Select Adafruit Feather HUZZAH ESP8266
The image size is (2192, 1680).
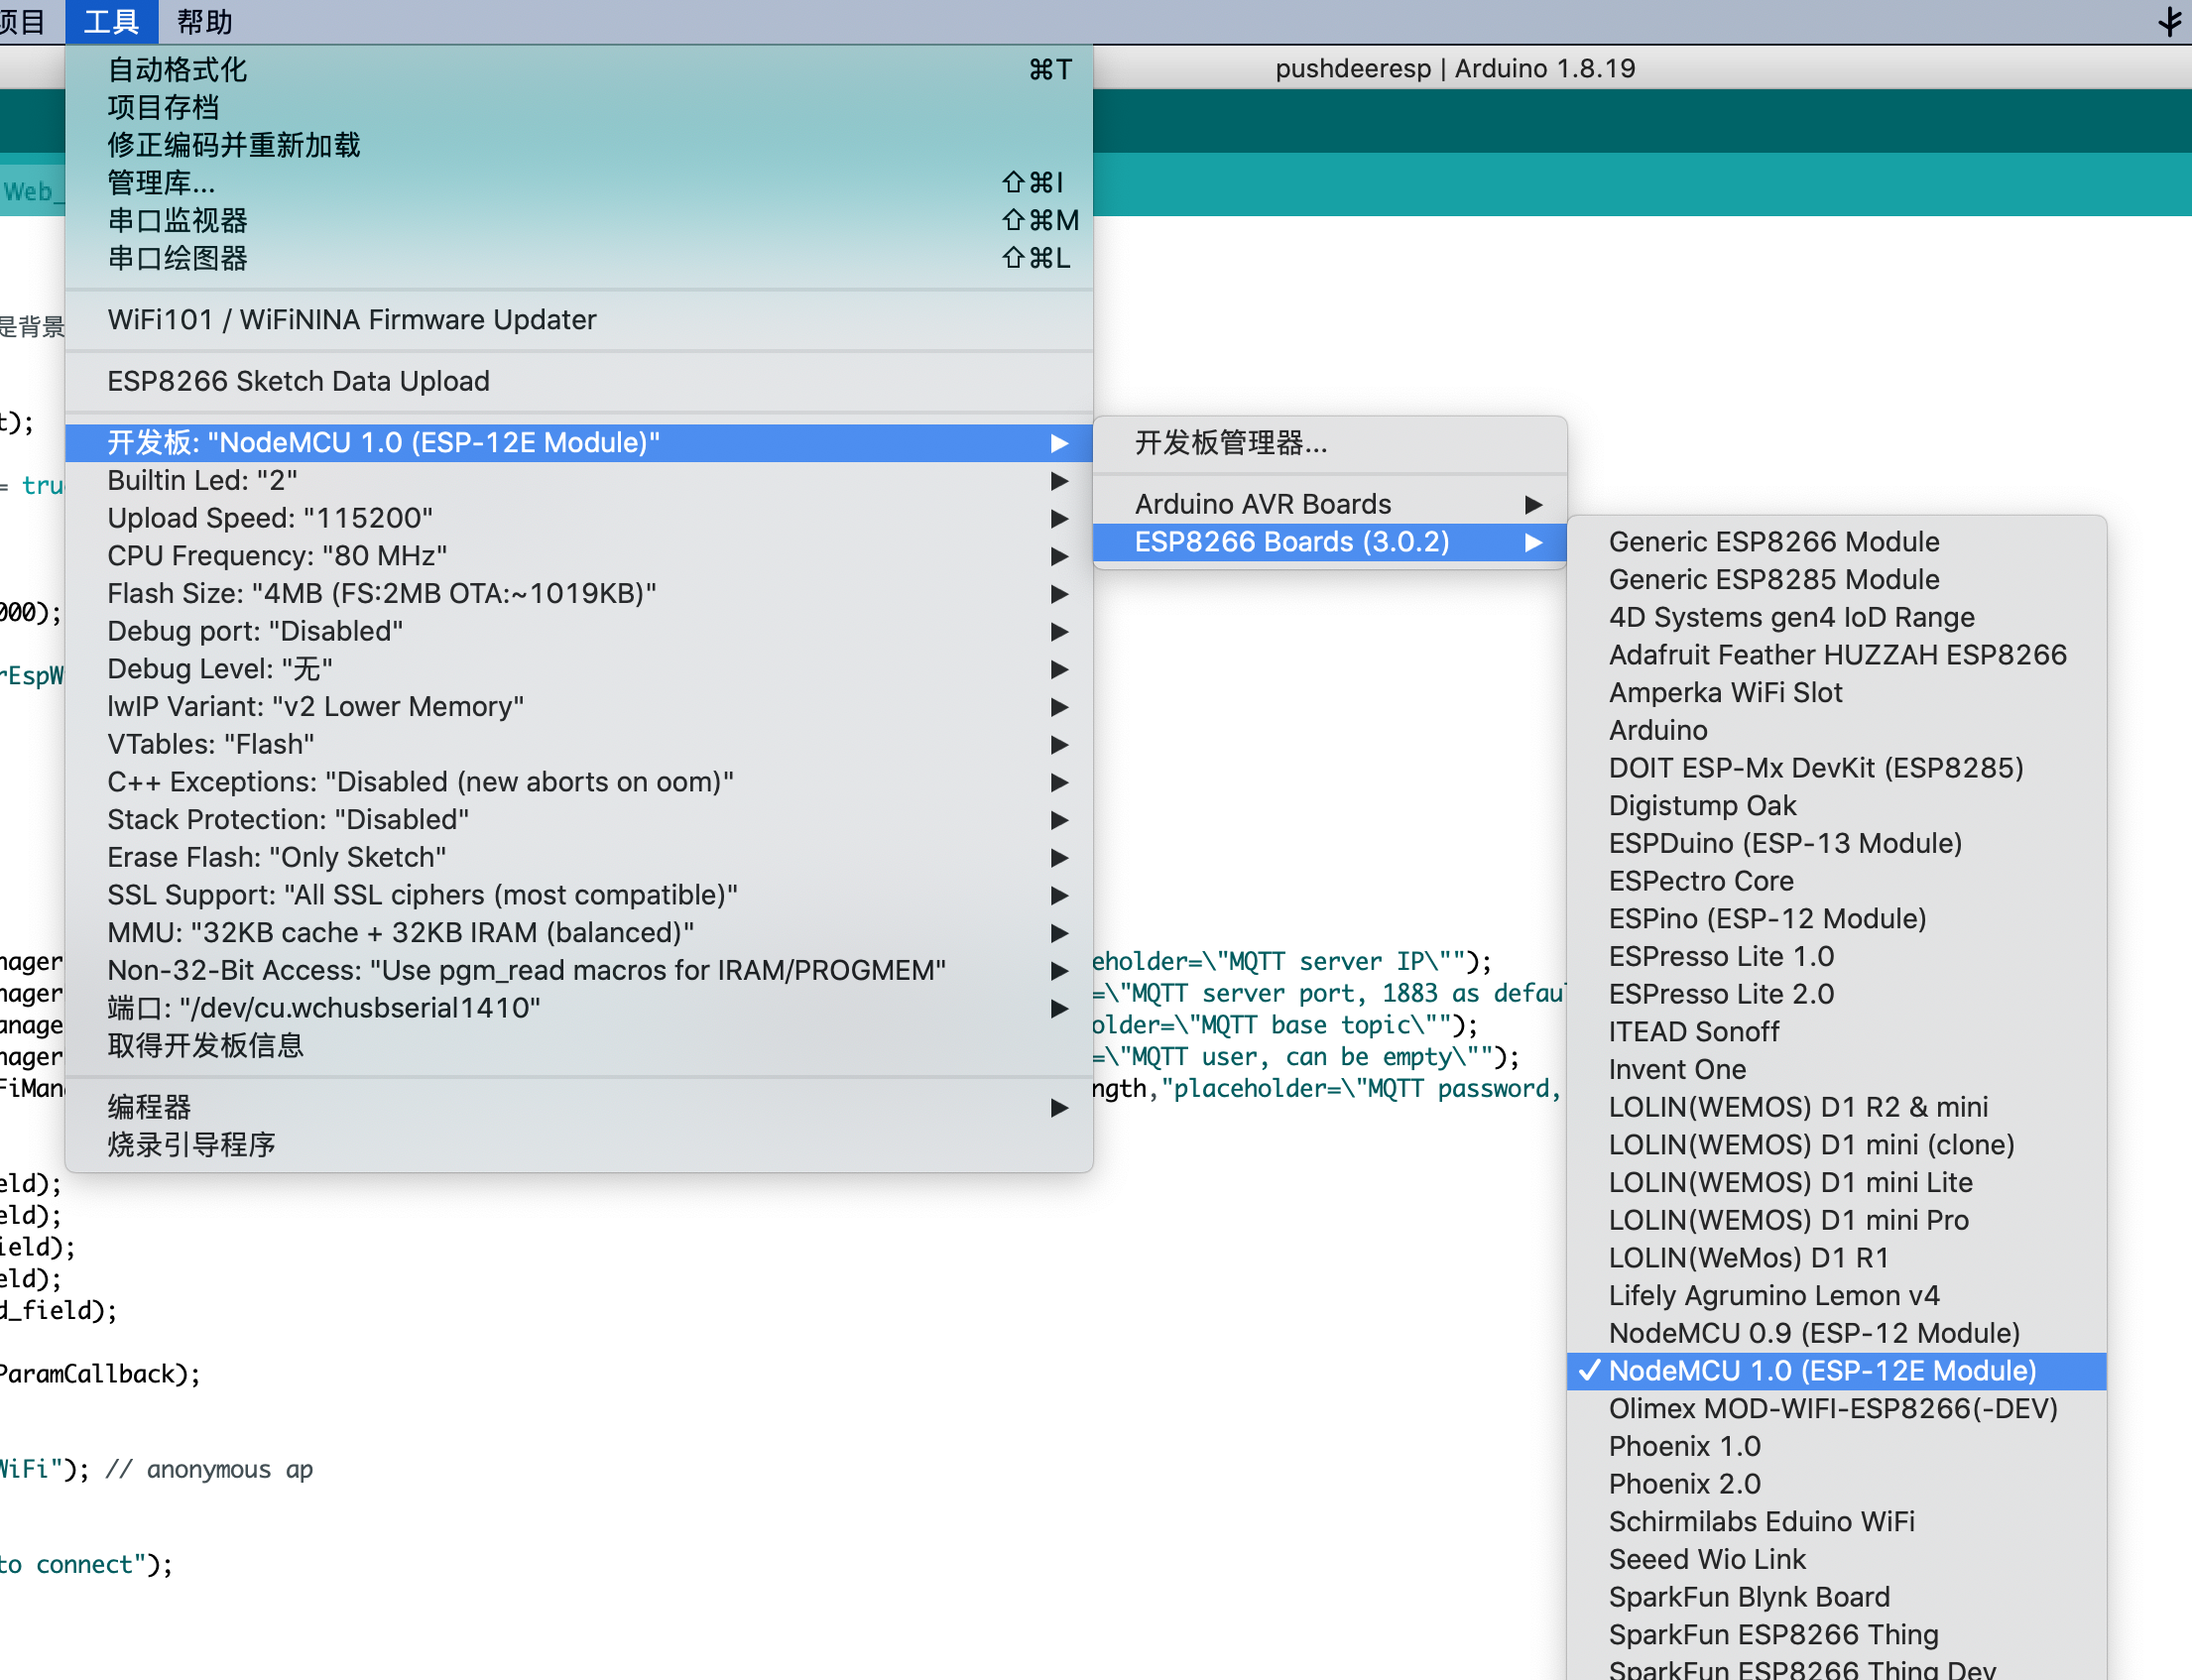coord(1837,655)
